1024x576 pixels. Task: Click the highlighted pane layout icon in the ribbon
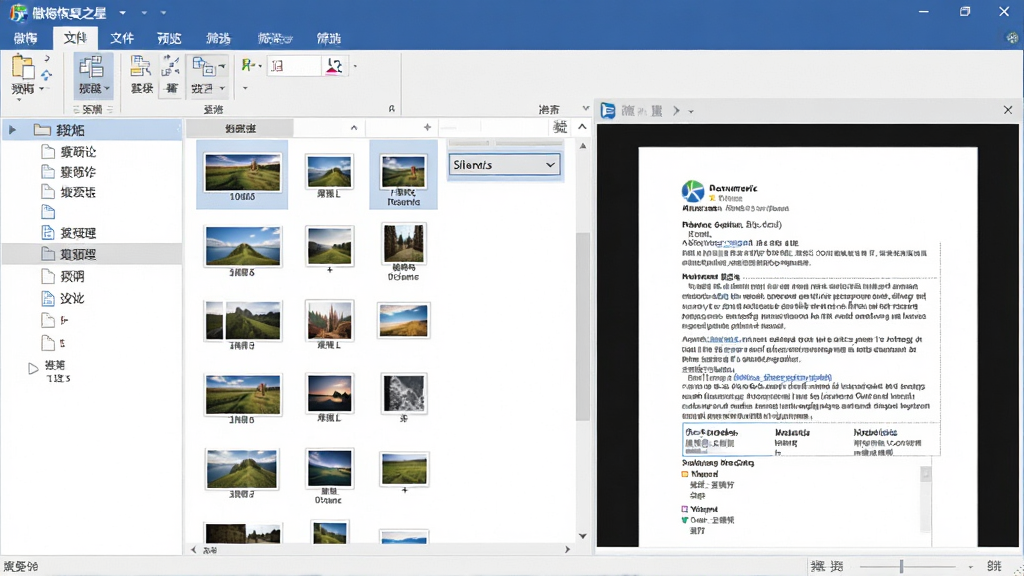(92, 67)
